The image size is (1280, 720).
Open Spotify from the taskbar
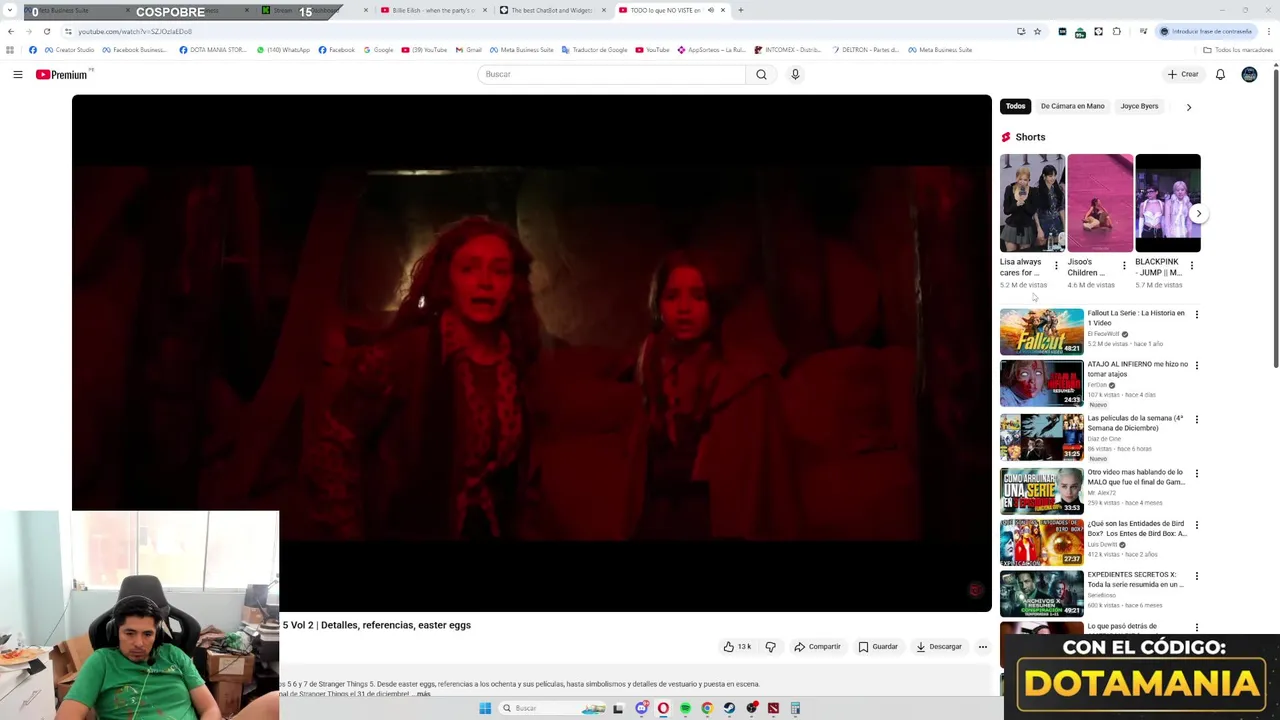(685, 708)
